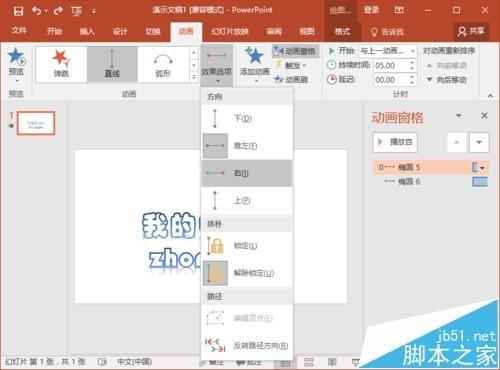Viewport: 500px width, 370px height.
Task: Select 锁定(L) locked origin option
Action: [247, 246]
